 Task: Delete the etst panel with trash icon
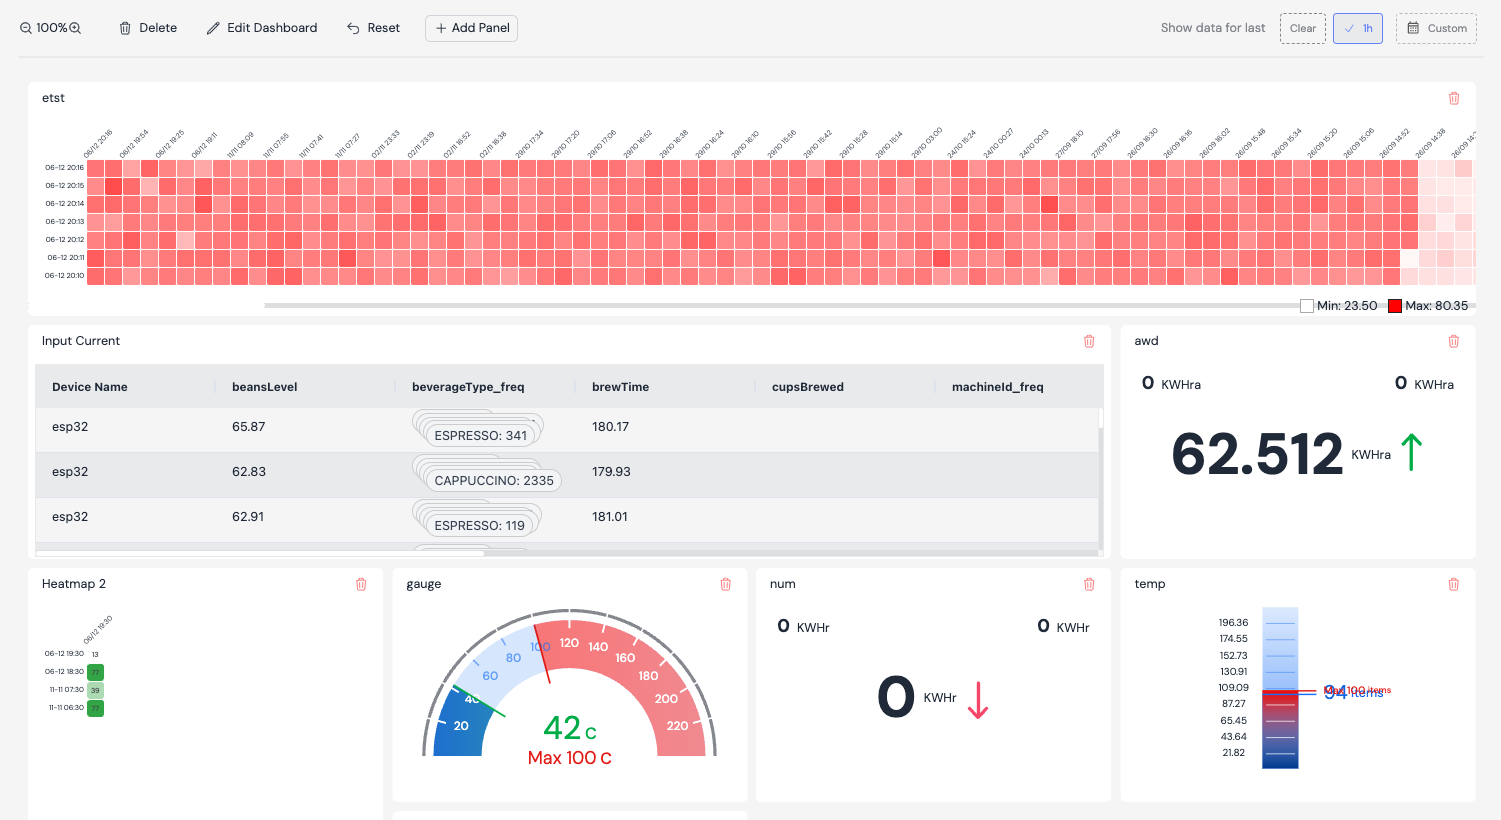[x=1454, y=98]
